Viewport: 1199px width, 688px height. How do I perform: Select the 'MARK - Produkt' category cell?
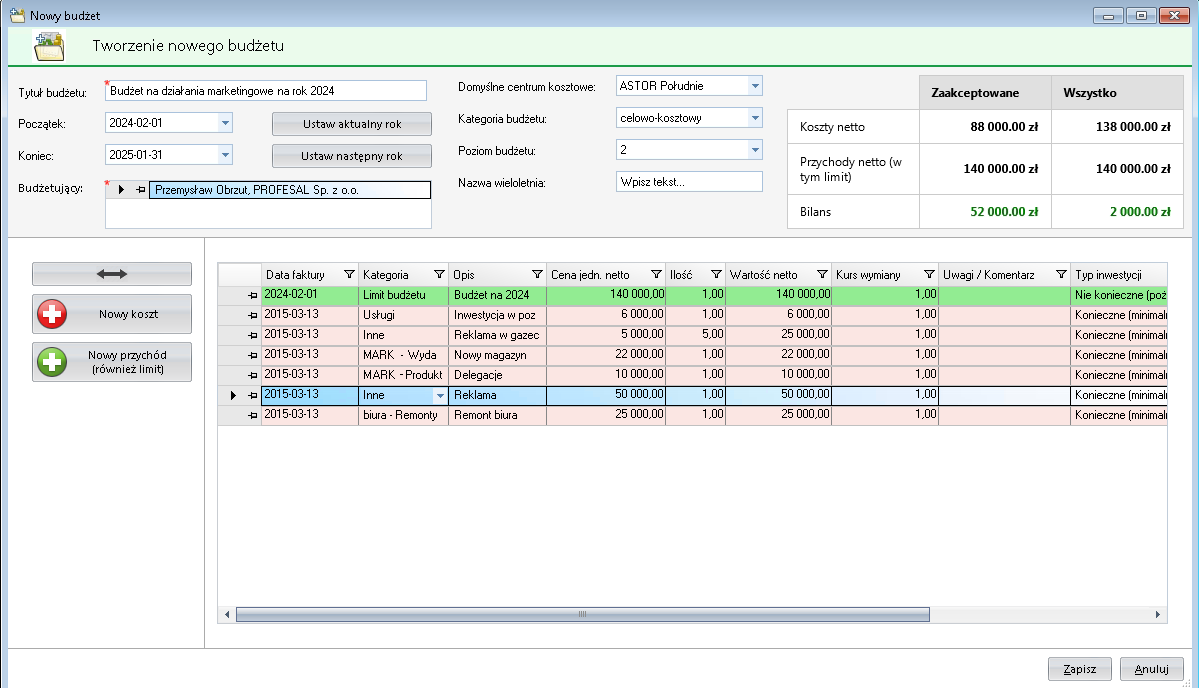pyautogui.click(x=403, y=375)
